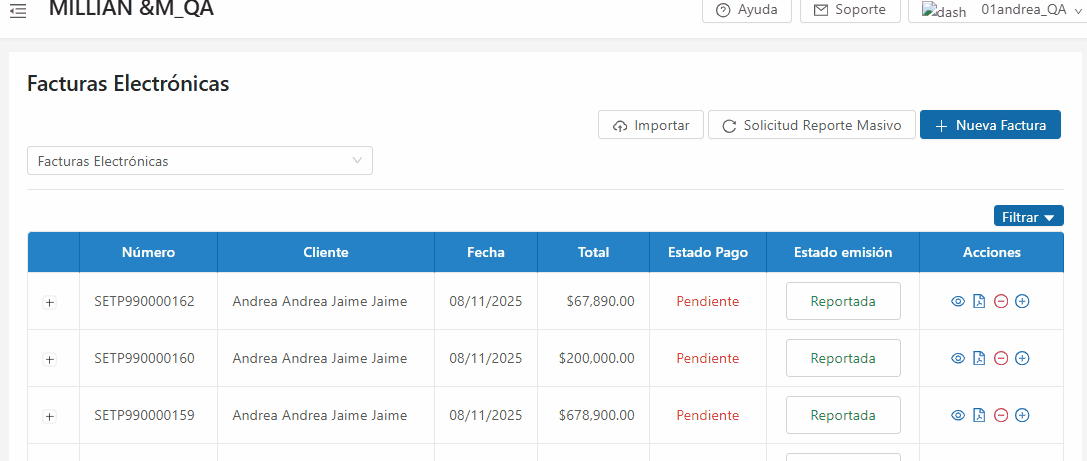
Task: Click red minus icon for SETP990000160
Action: [1000, 358]
